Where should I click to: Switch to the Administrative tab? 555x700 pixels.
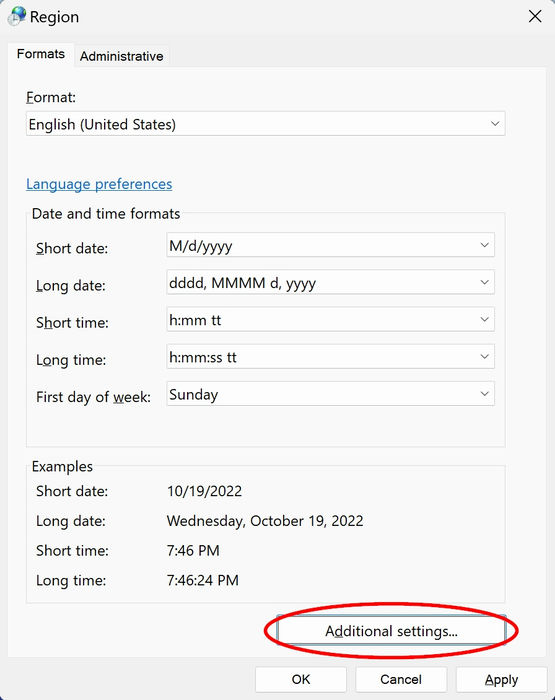click(x=121, y=56)
